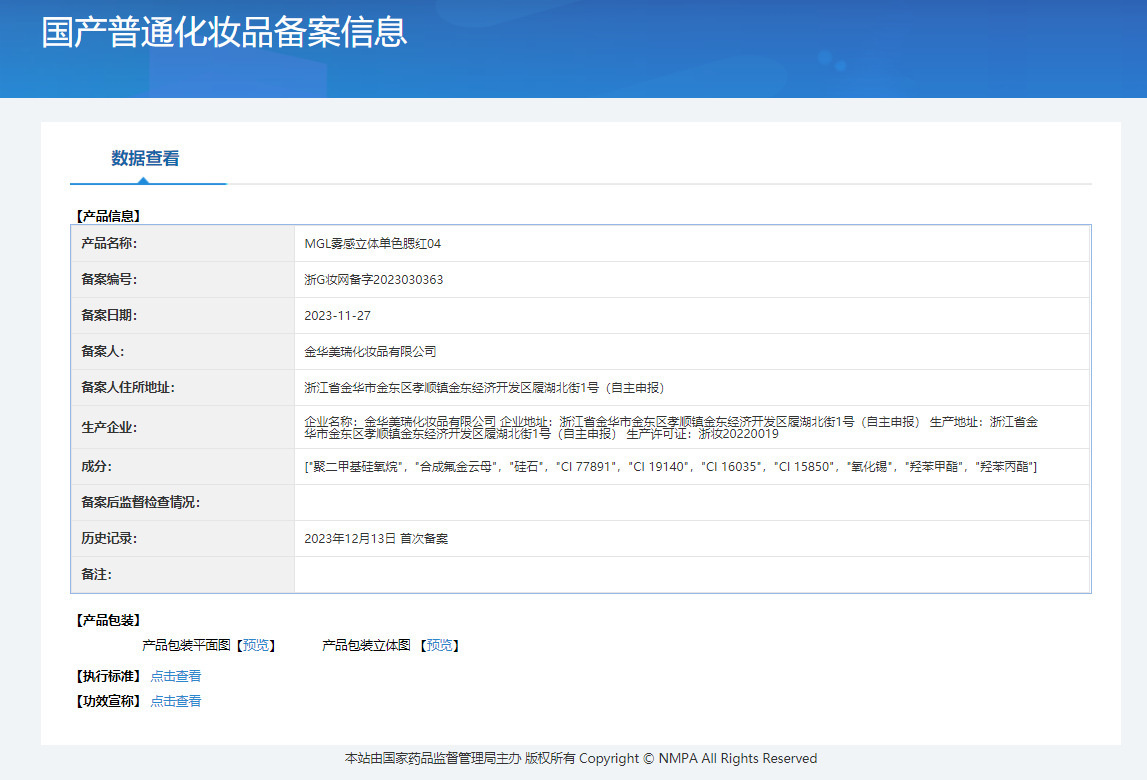Click 点击查看 next to 执行标准

pos(176,676)
